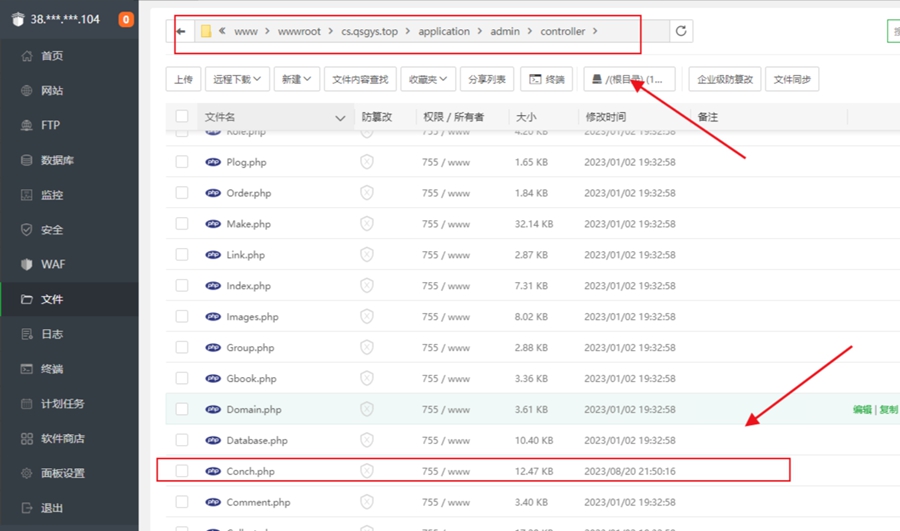Open the 新建 dropdown menu
This screenshot has height=531, width=900.
pos(297,80)
